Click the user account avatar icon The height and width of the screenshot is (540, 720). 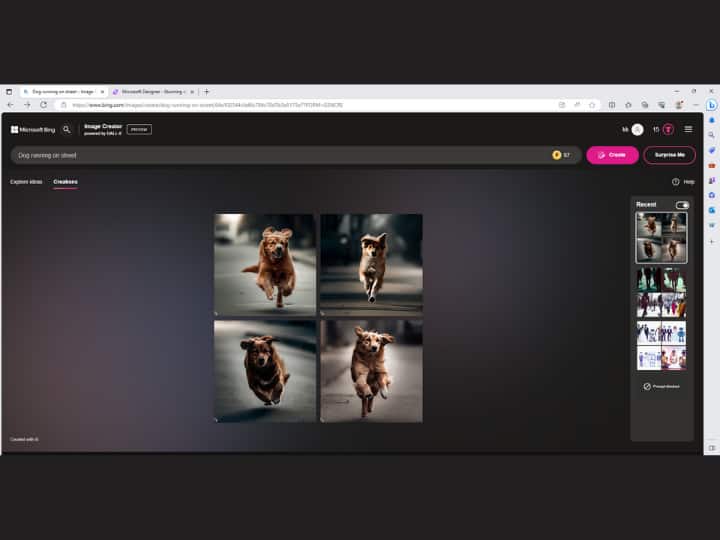click(637, 129)
